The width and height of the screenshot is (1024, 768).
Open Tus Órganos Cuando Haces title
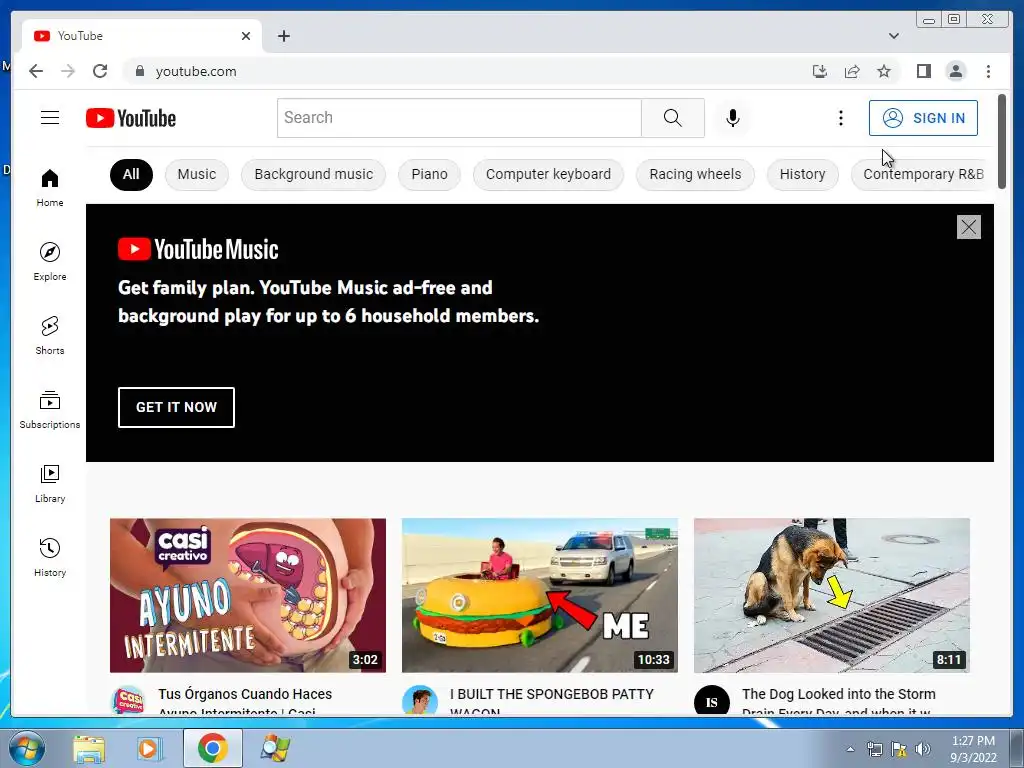pos(245,701)
